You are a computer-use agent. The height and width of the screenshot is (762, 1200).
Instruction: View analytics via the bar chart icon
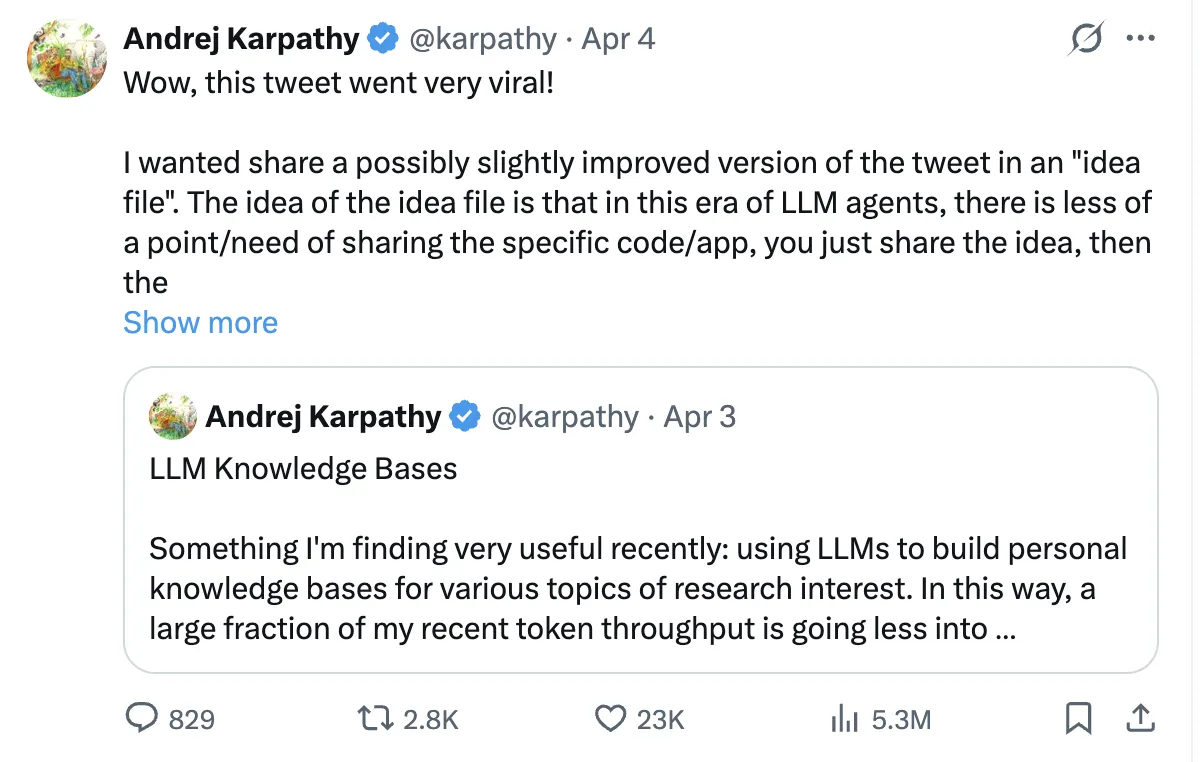(x=845, y=719)
